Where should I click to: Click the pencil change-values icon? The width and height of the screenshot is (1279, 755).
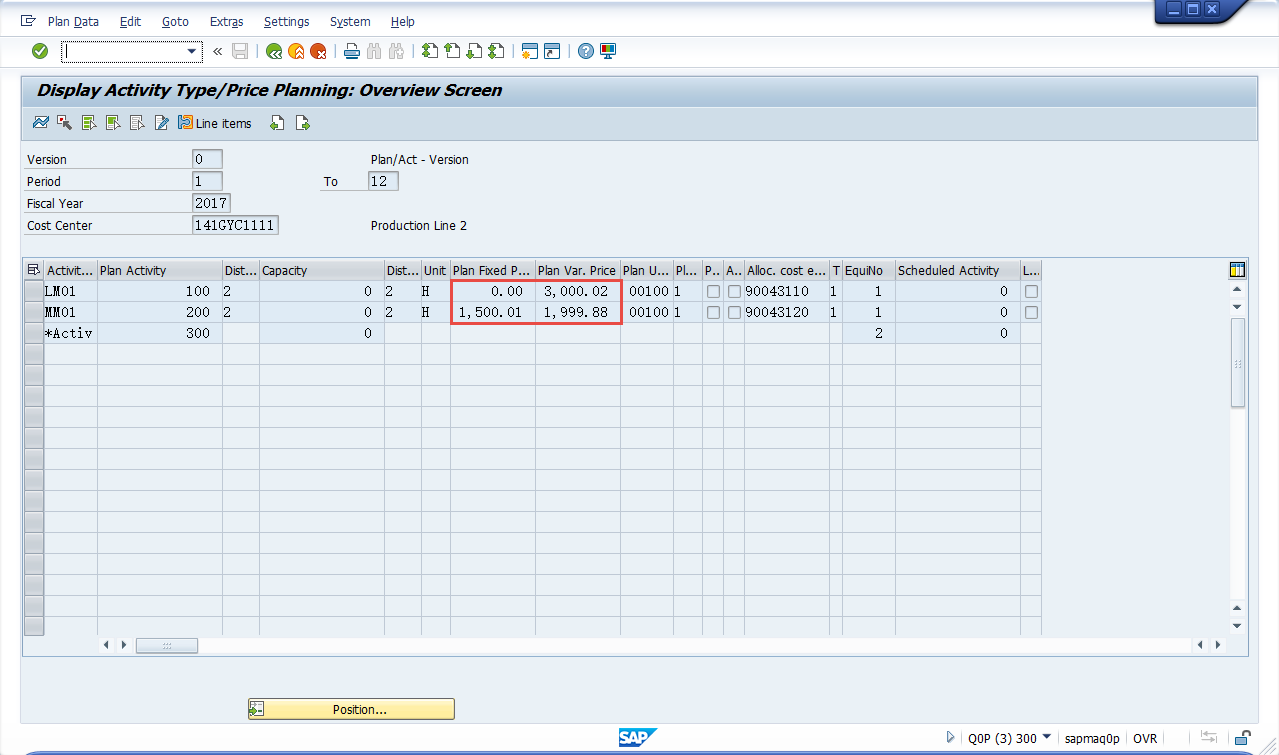coord(161,123)
